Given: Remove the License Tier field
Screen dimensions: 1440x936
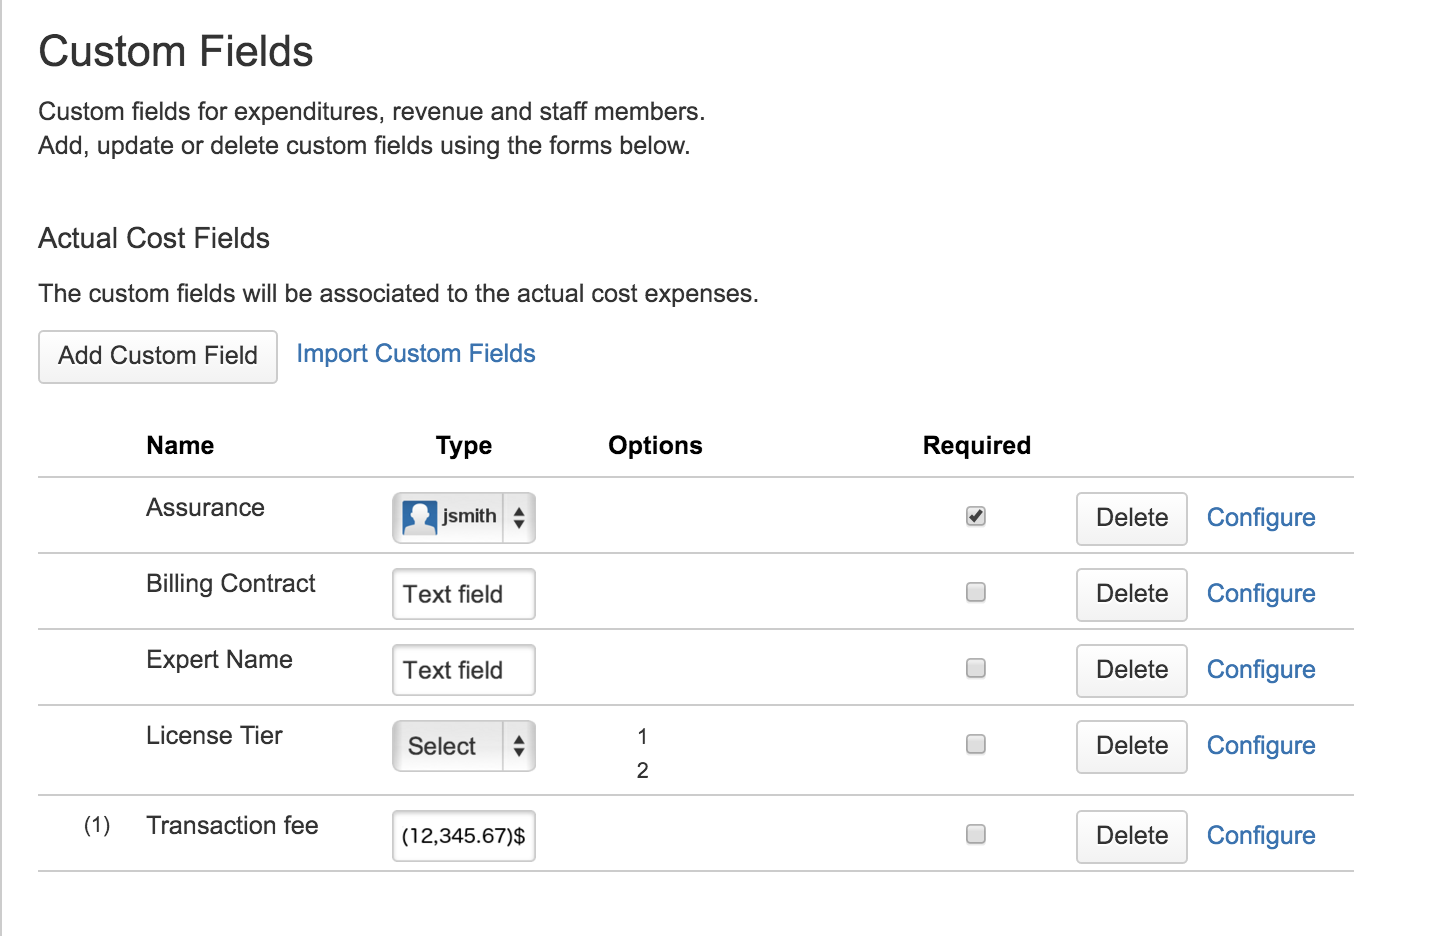Looking at the screenshot, I should tap(1131, 746).
